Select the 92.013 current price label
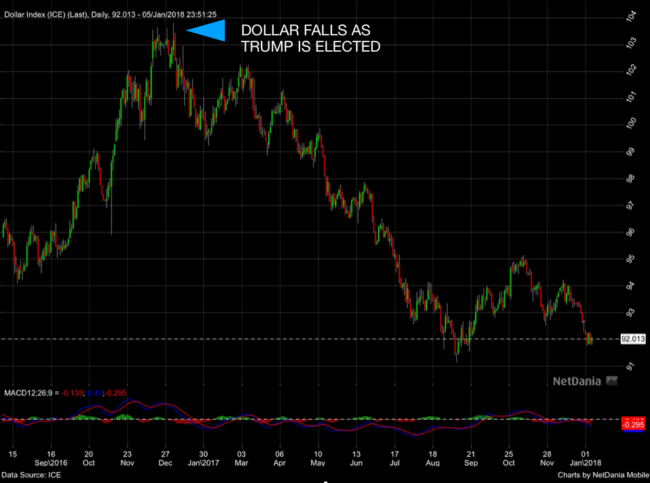 click(x=633, y=340)
